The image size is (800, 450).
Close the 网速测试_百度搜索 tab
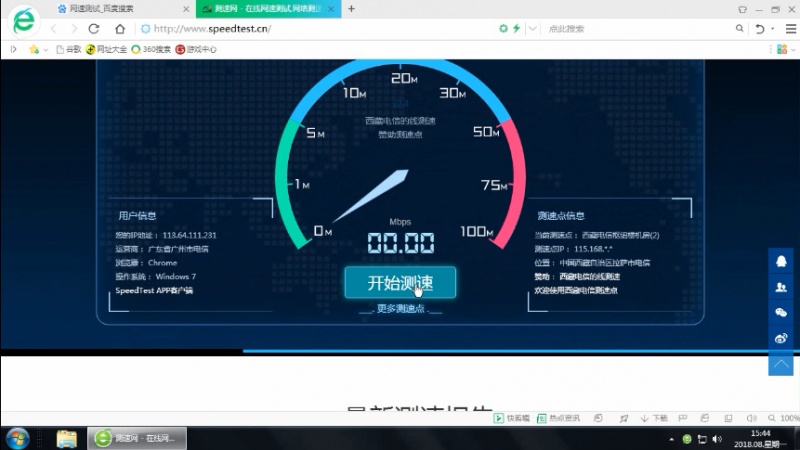pyautogui.click(x=186, y=9)
